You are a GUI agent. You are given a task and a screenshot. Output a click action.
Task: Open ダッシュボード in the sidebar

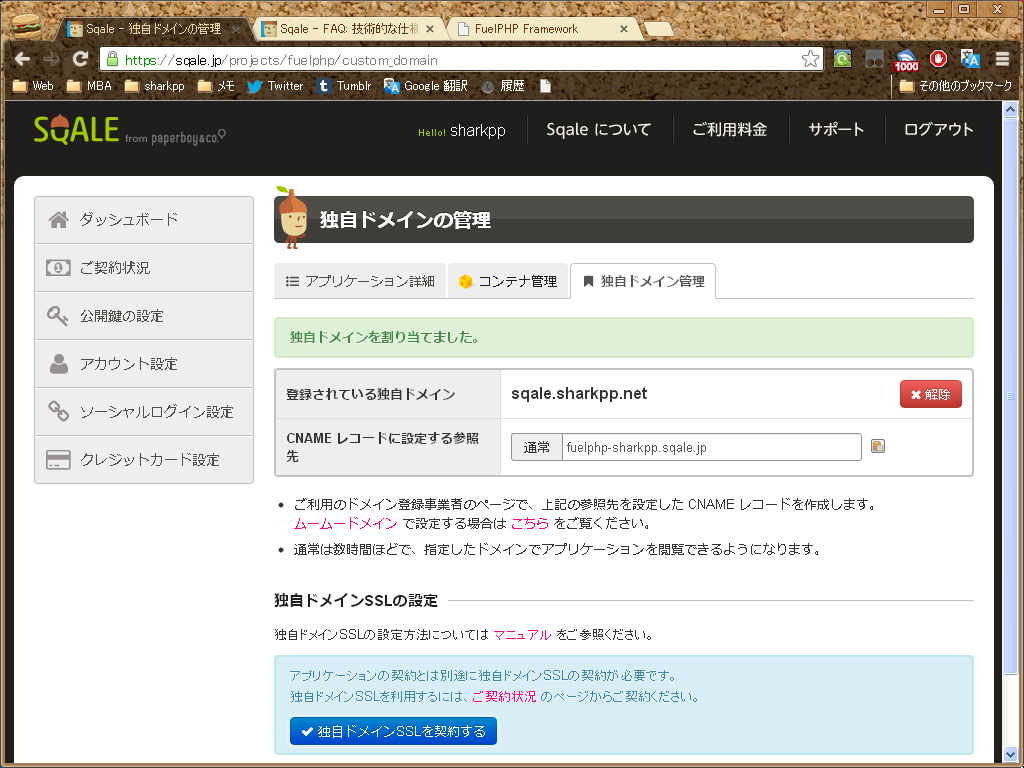point(144,219)
